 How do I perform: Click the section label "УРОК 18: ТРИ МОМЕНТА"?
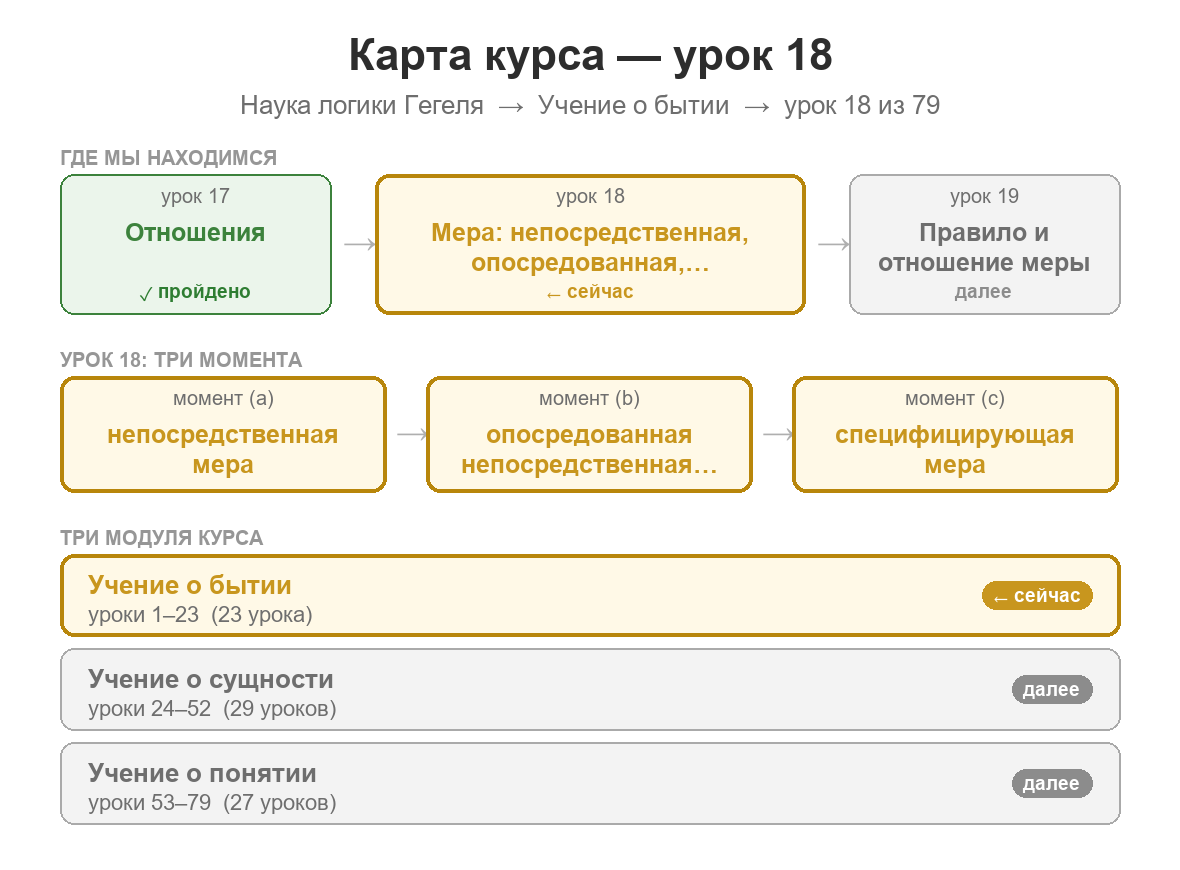pos(181,360)
